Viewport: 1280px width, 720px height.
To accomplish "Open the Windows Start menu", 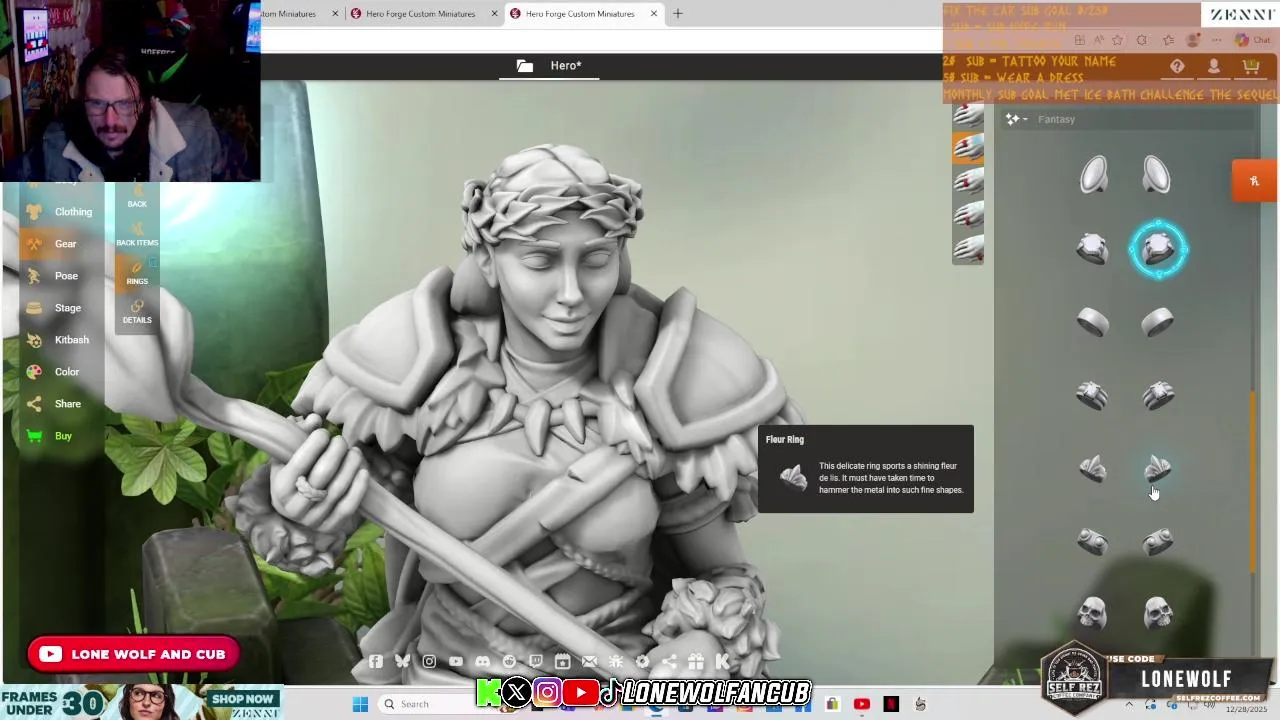I will [x=360, y=704].
